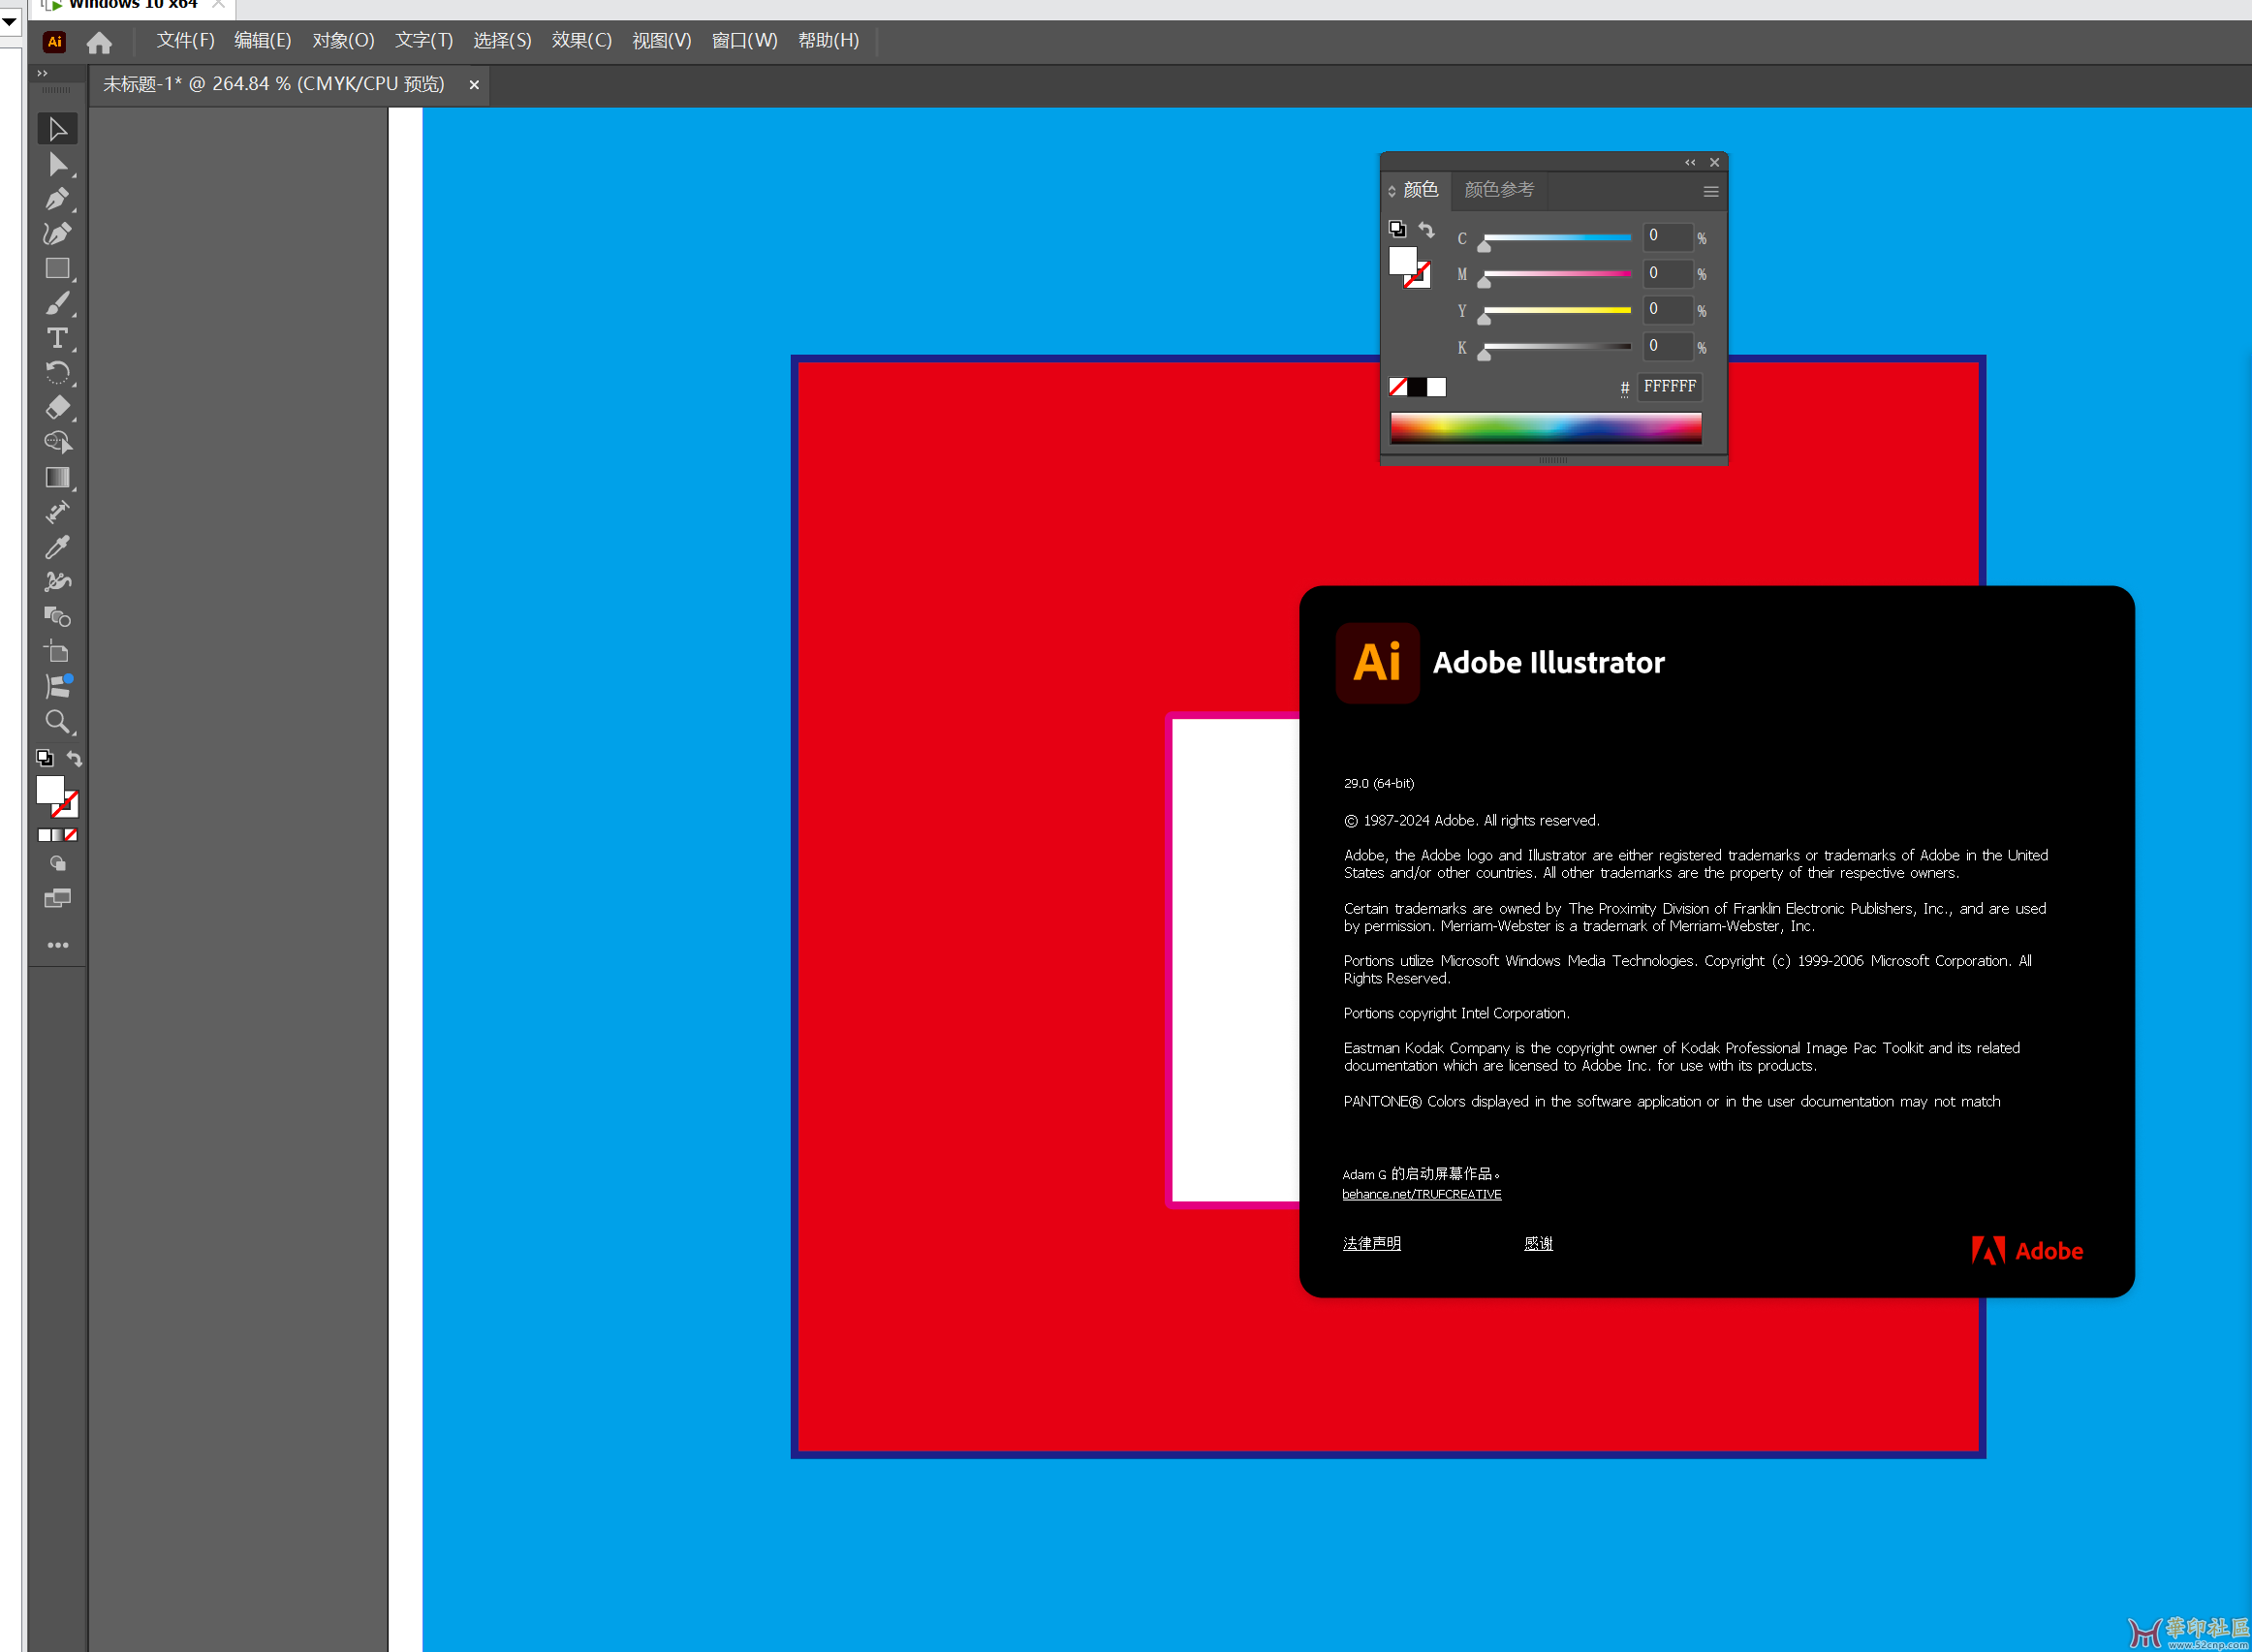Screen dimensions: 2252x1652
Task: Open the 效果(C) menu
Action: click(x=581, y=41)
